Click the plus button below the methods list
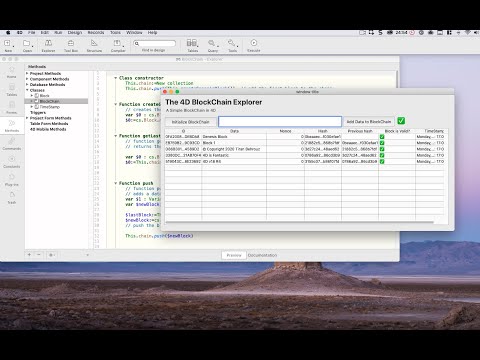Screen dimensions: 480x360 point(29,255)
